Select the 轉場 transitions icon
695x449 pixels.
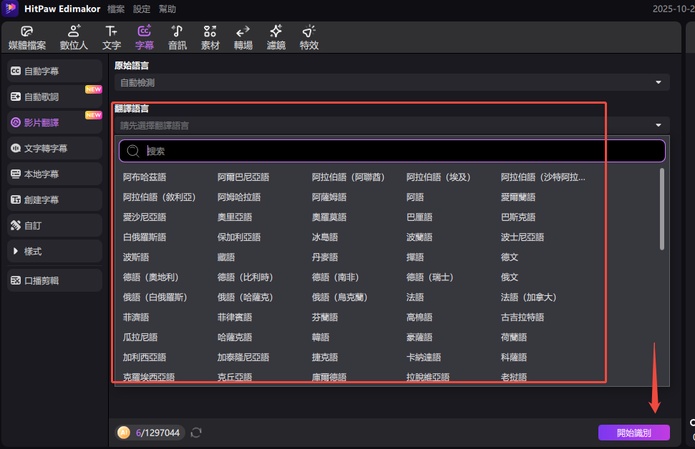coord(243,37)
